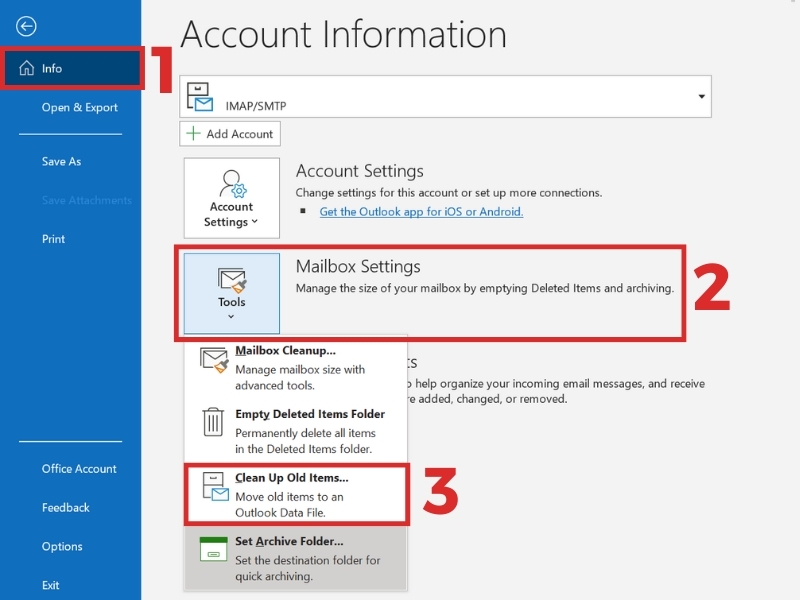This screenshot has height=600, width=800.
Task: Expand the Account Settings chevron
Action: click(x=255, y=221)
